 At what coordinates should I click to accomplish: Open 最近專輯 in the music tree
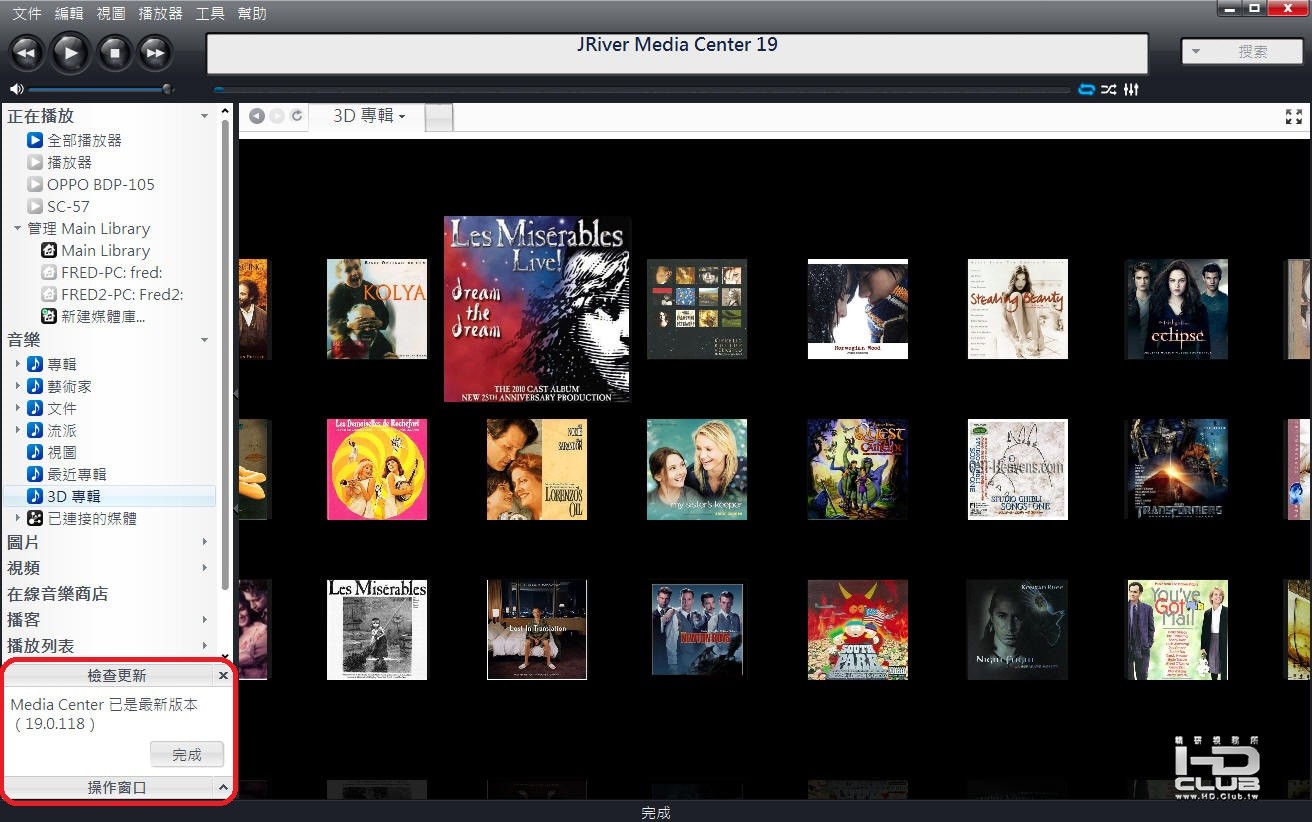pos(66,474)
